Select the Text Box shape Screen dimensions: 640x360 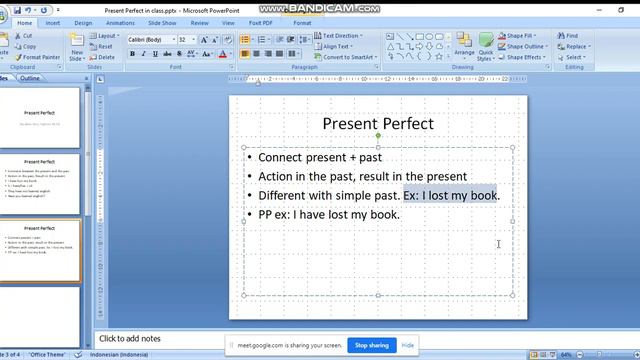coord(390,37)
